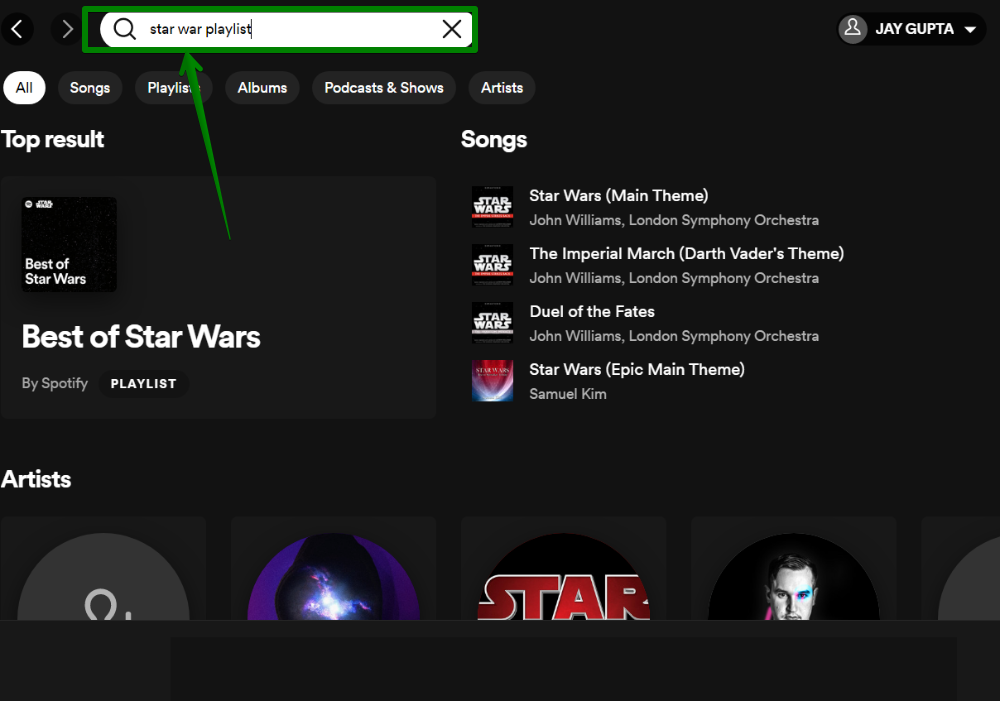Screen dimensions: 1000x701
Task: Select the Albums filter chip
Action: click(262, 87)
